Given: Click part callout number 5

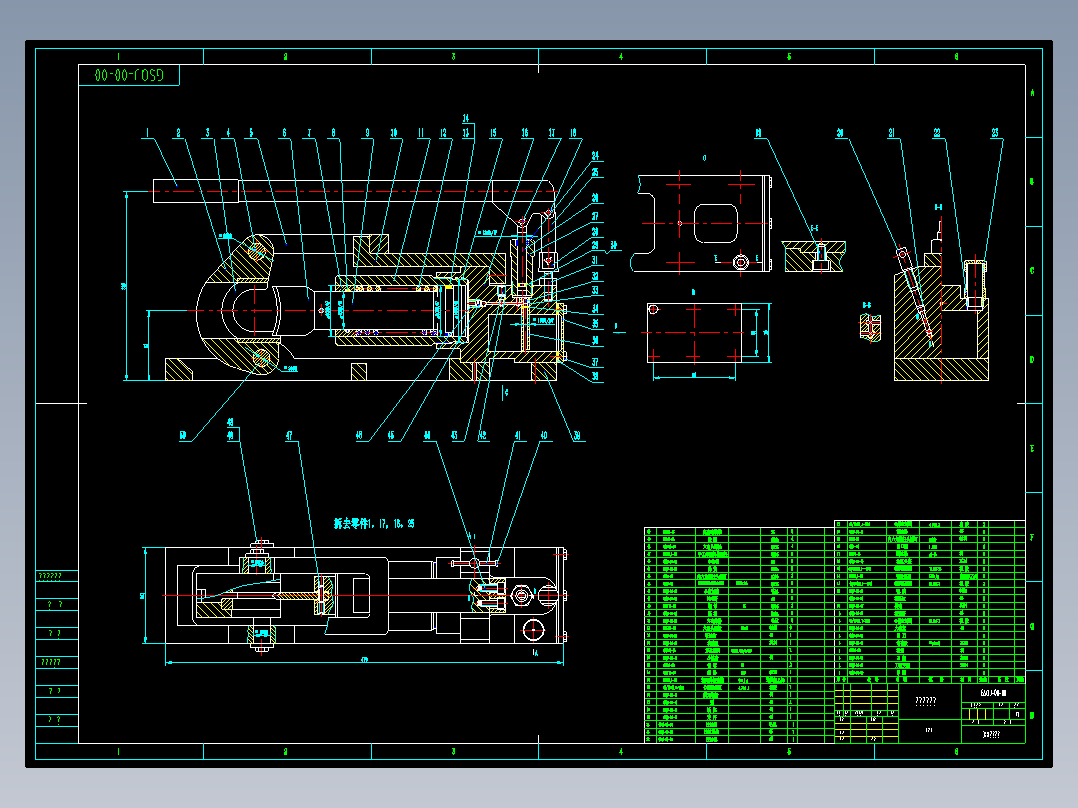Looking at the screenshot, I should pyautogui.click(x=251, y=133).
